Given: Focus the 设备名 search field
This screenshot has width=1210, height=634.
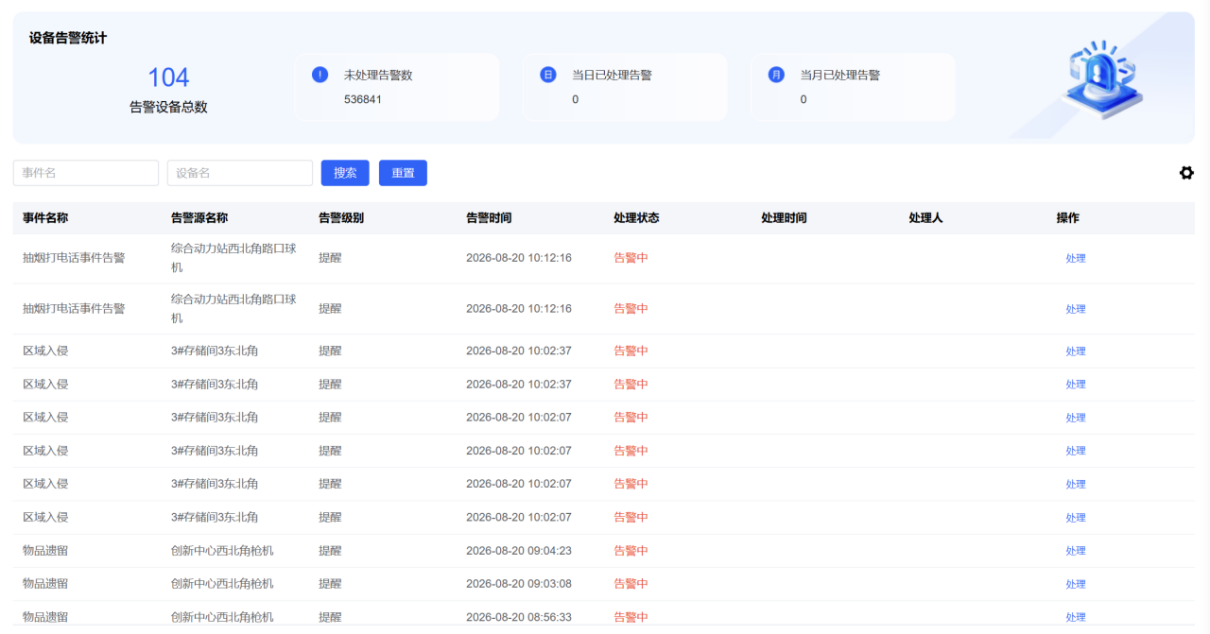Looking at the screenshot, I should [x=240, y=173].
